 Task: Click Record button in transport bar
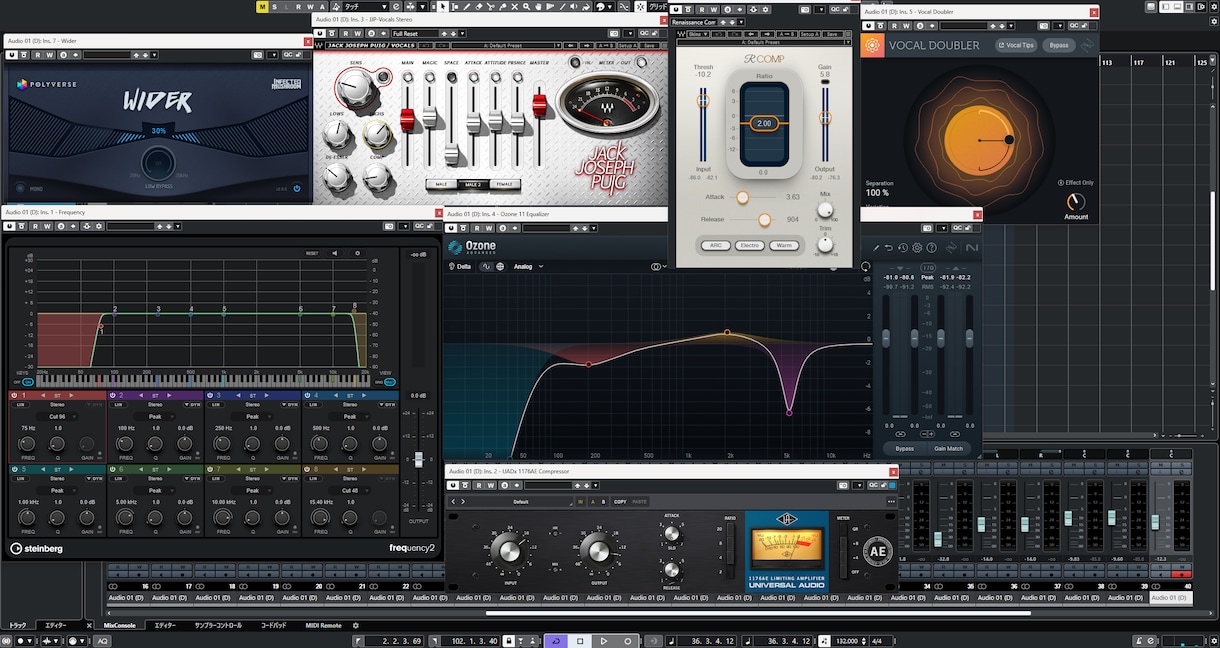pos(628,641)
